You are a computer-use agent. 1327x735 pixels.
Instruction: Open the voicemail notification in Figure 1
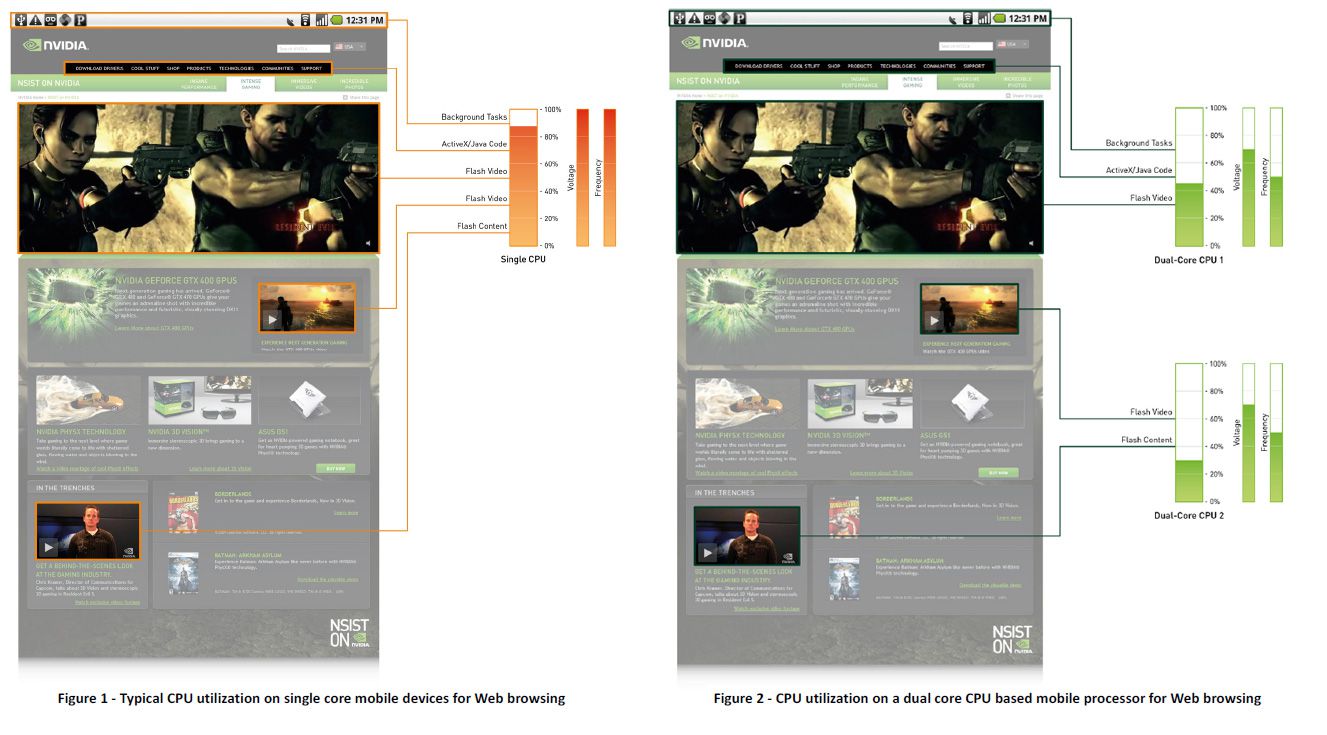coord(50,20)
